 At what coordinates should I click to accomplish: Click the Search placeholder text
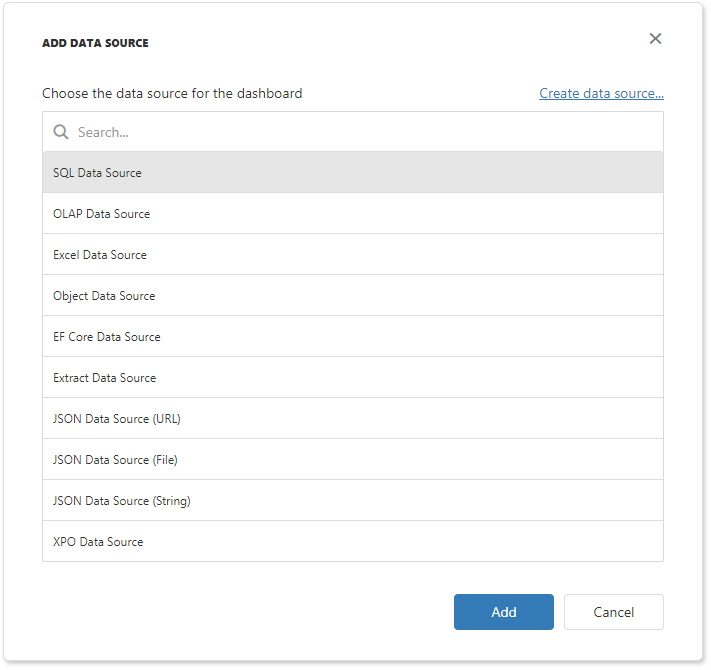point(103,132)
